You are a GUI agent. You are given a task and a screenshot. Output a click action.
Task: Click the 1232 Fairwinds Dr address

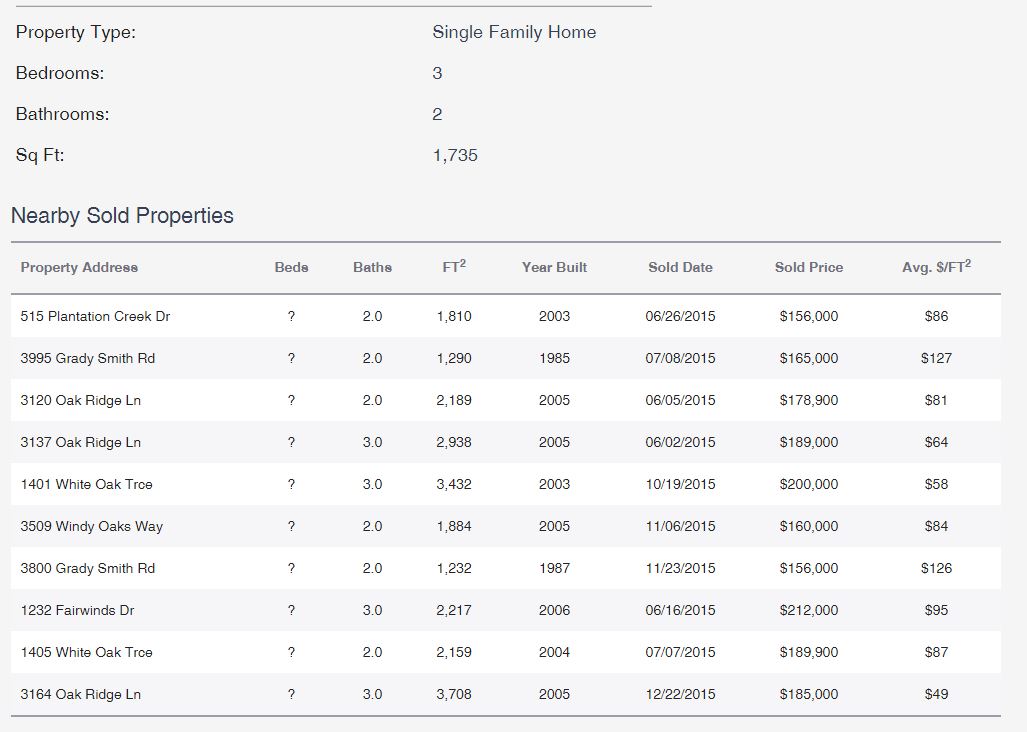click(77, 611)
